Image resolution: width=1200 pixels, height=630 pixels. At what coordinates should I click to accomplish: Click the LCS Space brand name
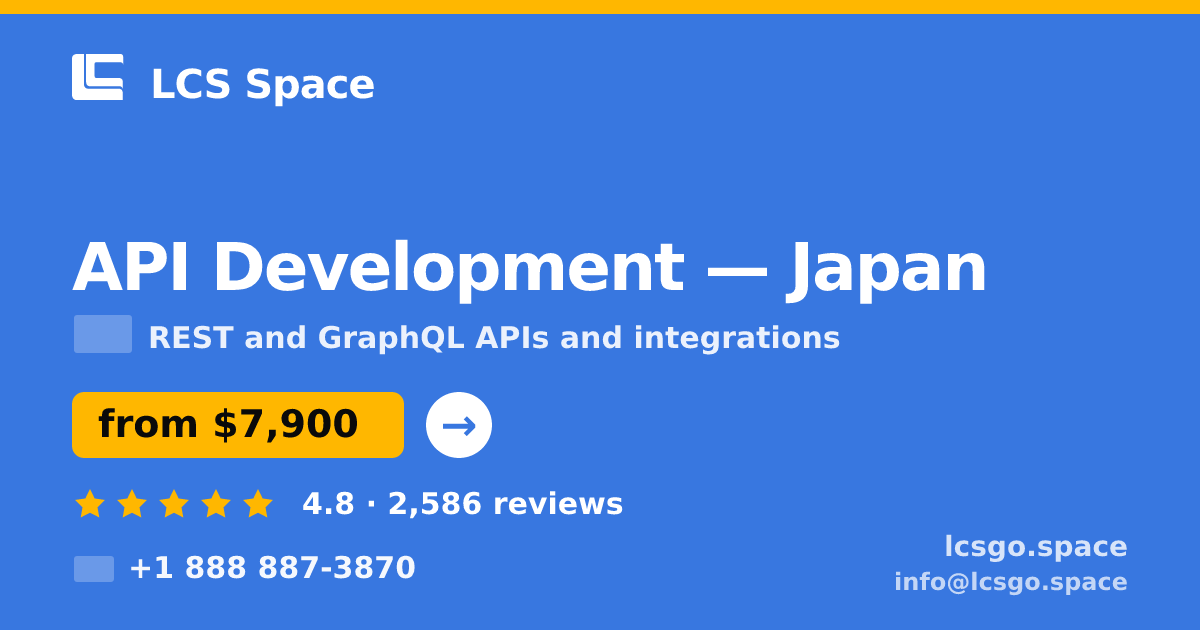262,84
